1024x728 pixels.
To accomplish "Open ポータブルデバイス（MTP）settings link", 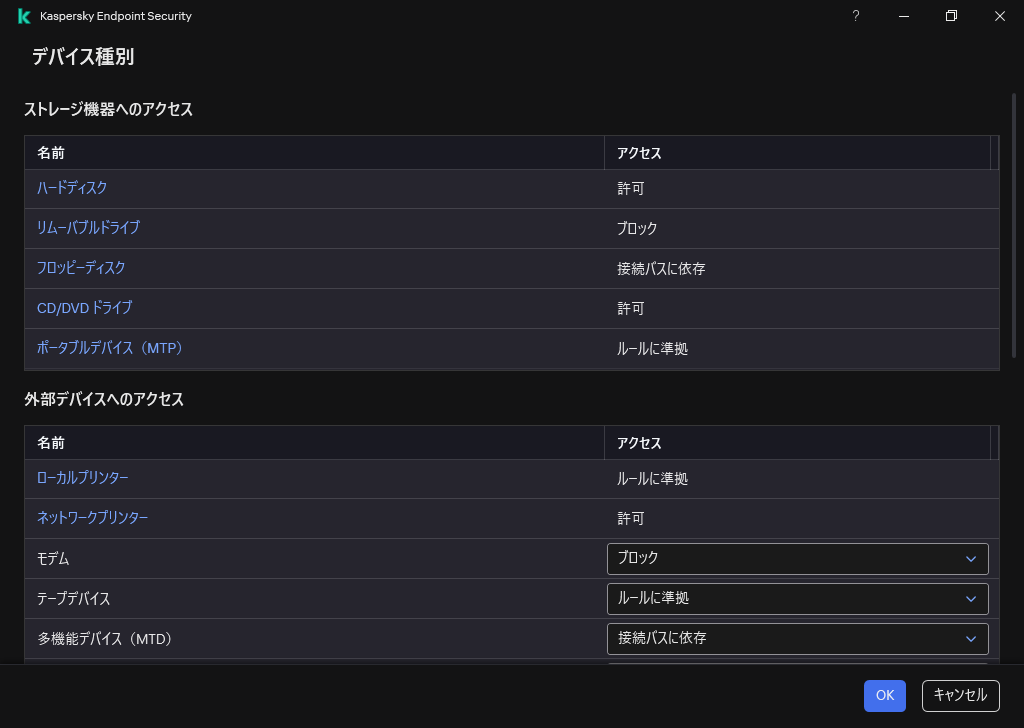I will click(x=110, y=348).
